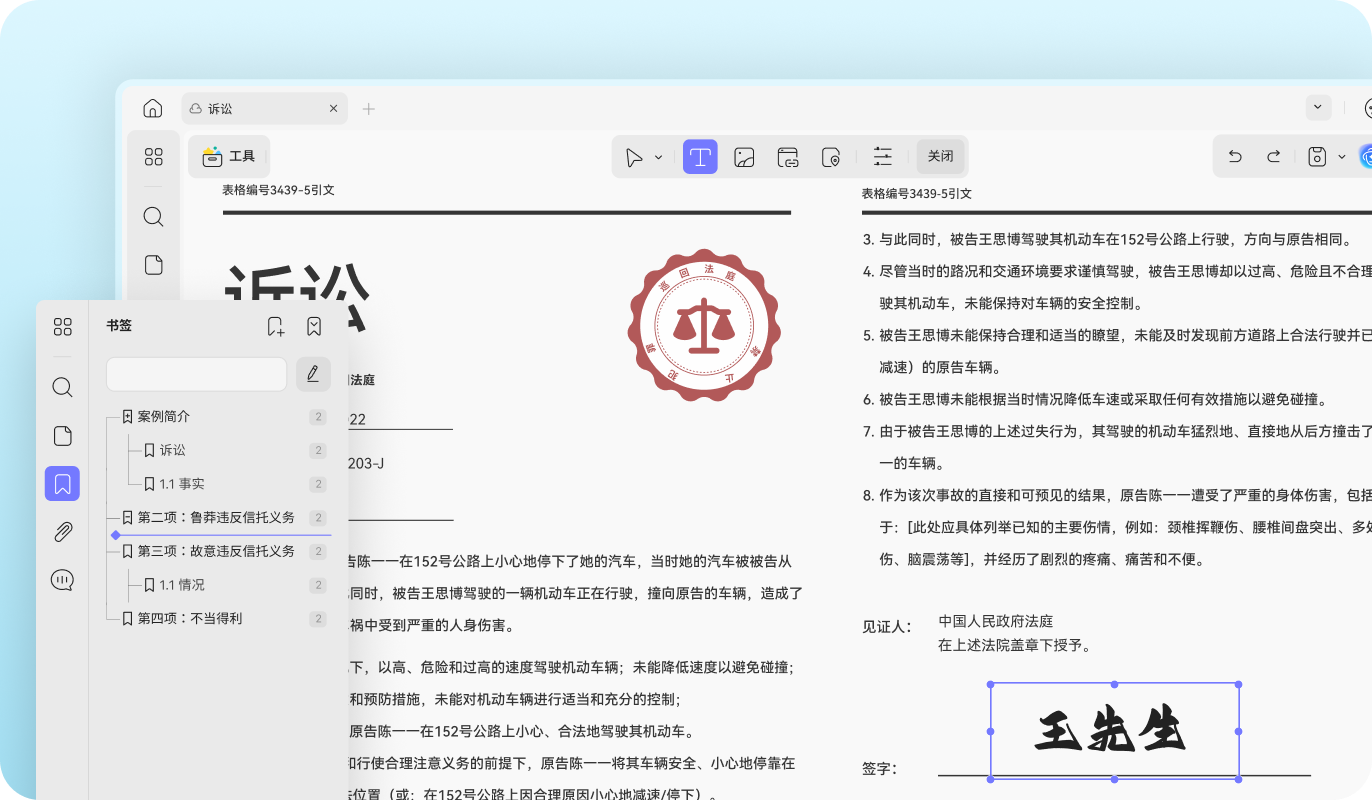Image resolution: width=1372 pixels, height=800 pixels.
Task: Open the tab list dropdown chevron
Action: [1318, 107]
